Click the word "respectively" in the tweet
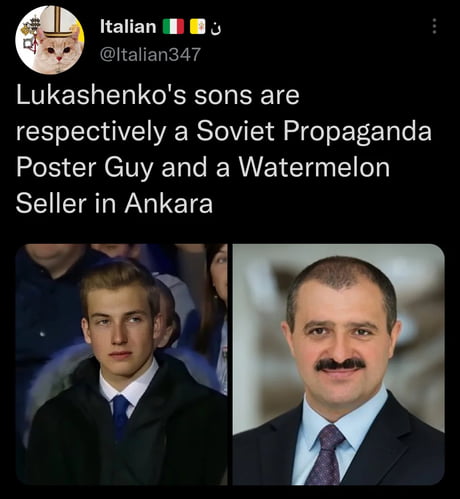 tap(91, 132)
